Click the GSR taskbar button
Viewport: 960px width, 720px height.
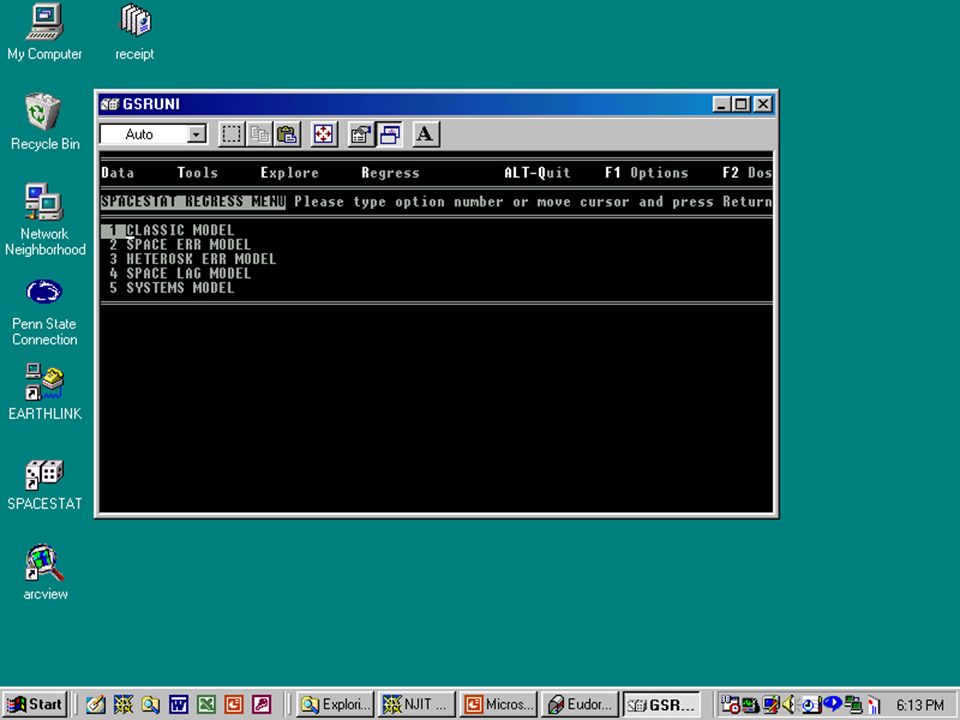pyautogui.click(x=662, y=705)
